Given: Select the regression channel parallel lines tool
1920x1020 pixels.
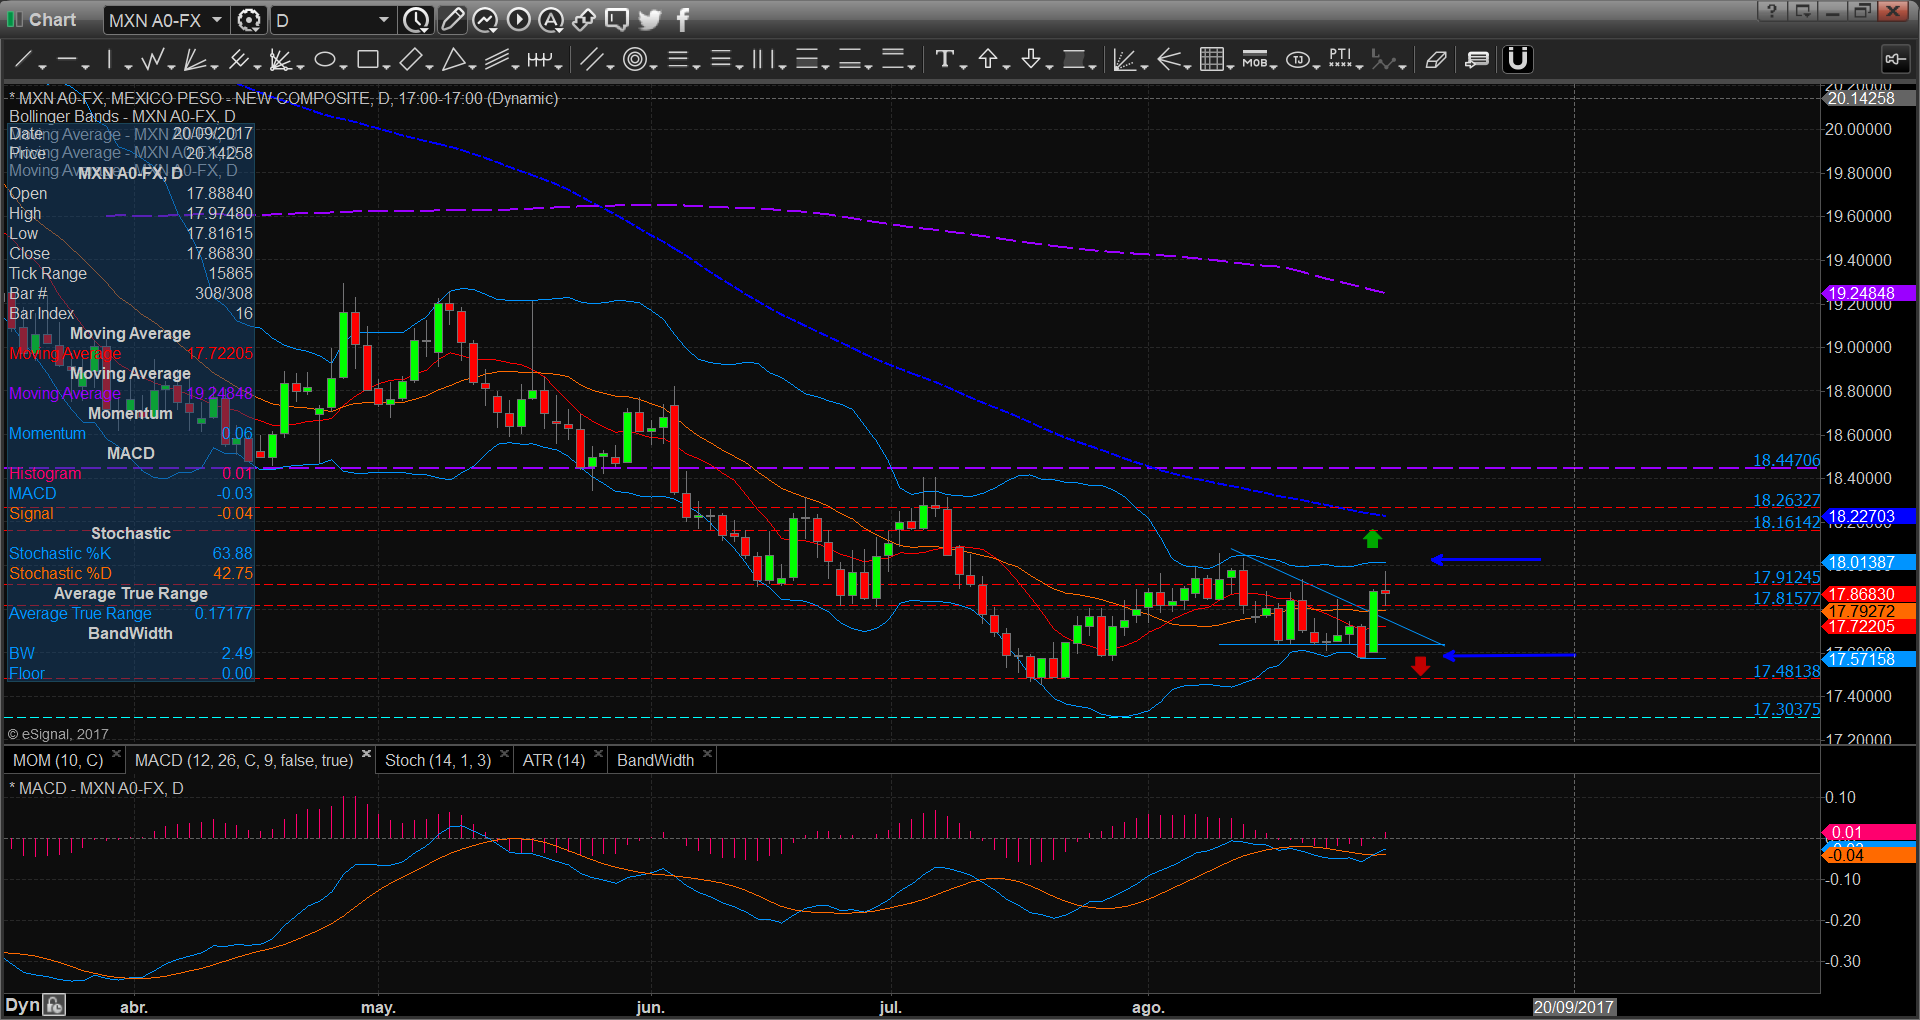Looking at the screenshot, I should click(x=496, y=60).
